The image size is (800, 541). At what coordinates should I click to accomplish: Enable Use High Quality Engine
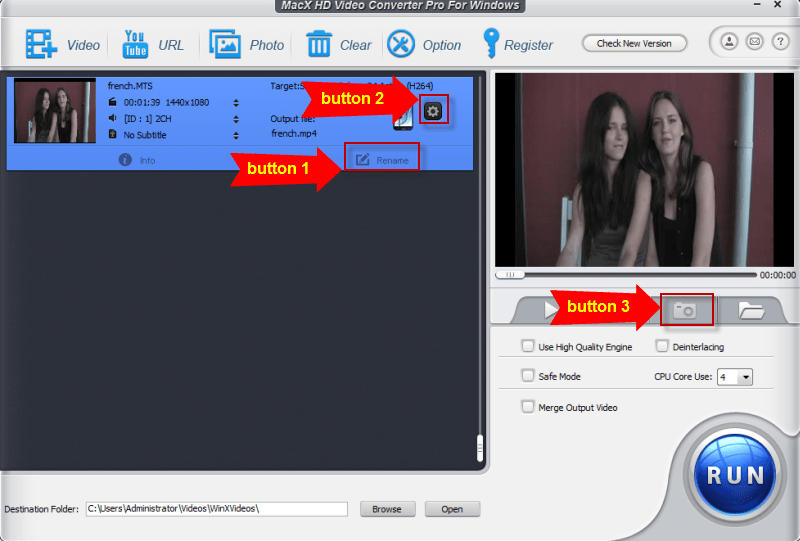pyautogui.click(x=528, y=346)
